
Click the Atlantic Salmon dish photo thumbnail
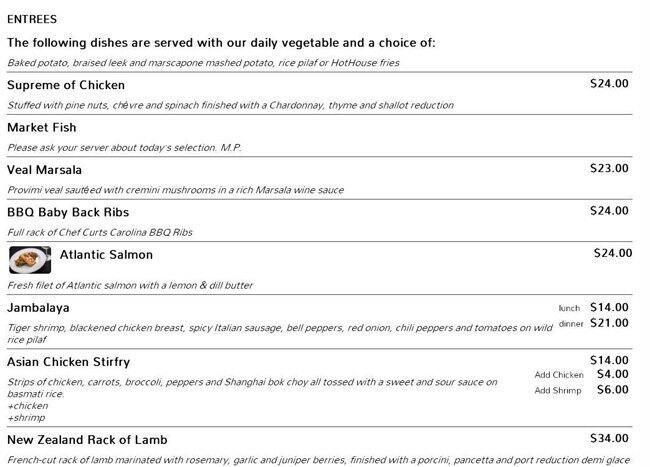point(30,260)
